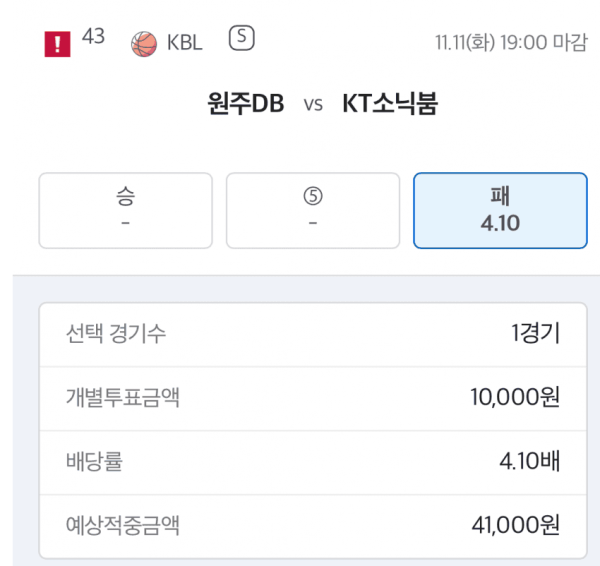600x566 pixels.
Task: Open the 원주DB team name
Action: [x=246, y=104]
